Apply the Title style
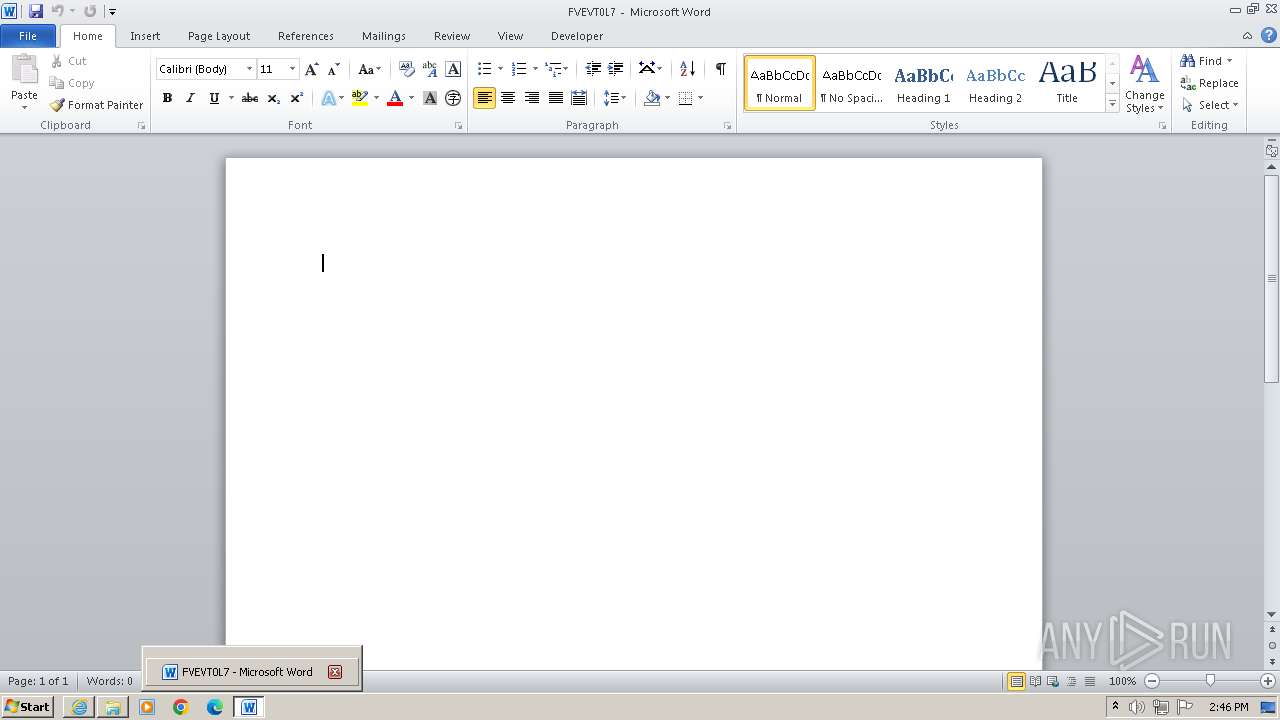1280x720 pixels. [1067, 83]
